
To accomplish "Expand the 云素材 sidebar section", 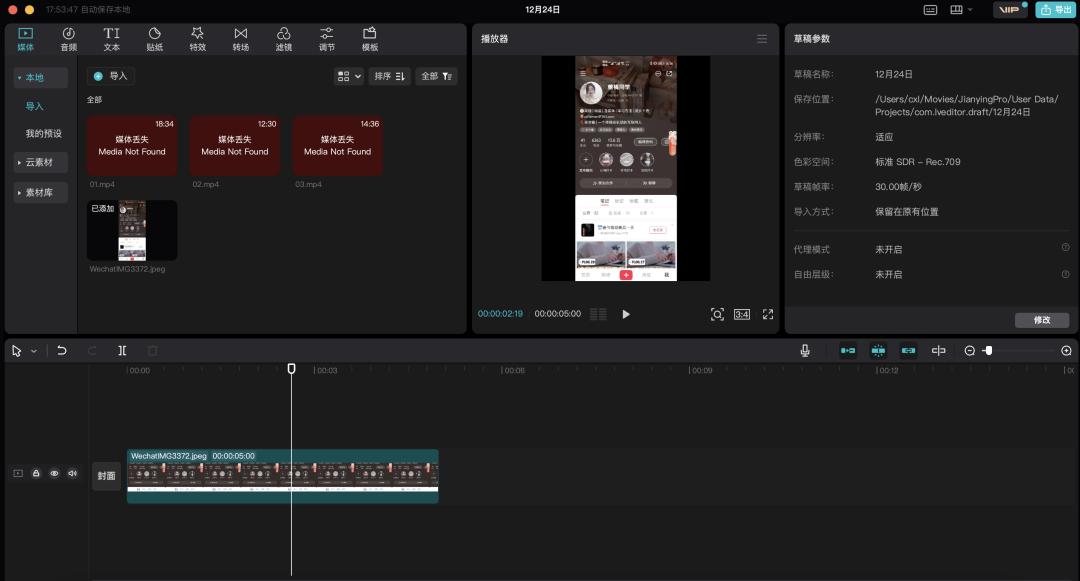I will click(40, 162).
